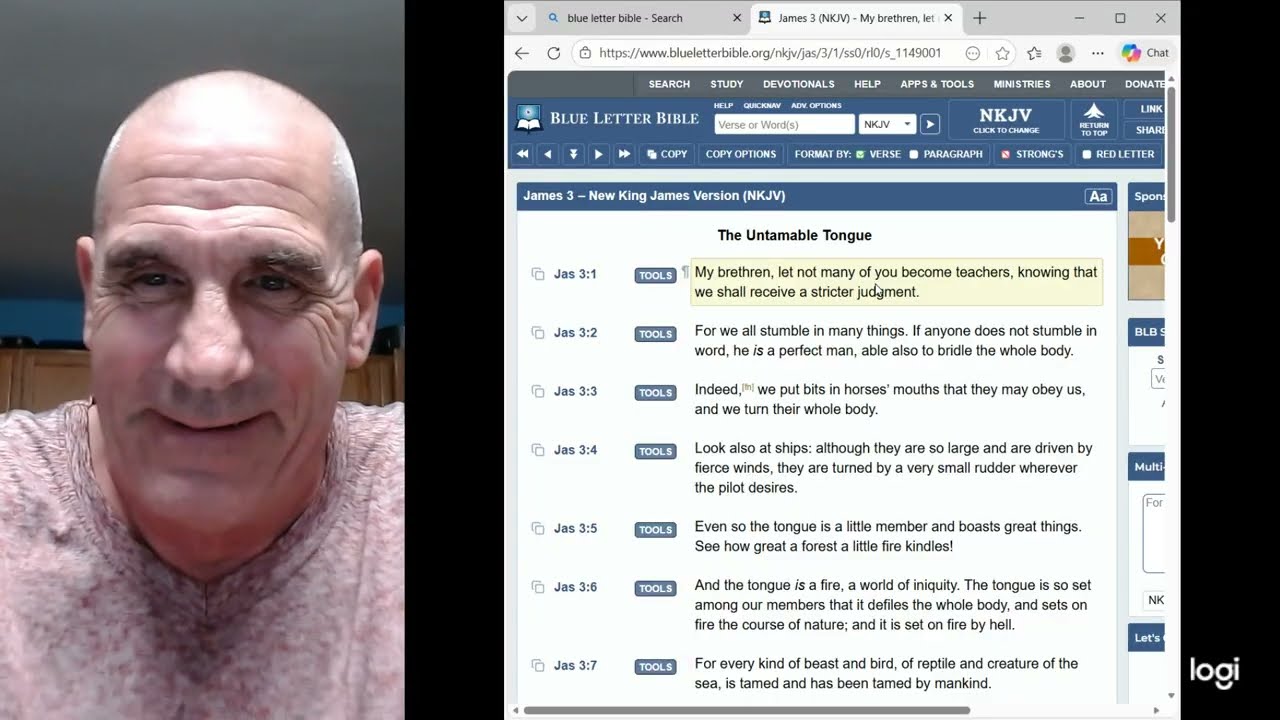Open TOOLS for Jas 3:7

(x=655, y=667)
